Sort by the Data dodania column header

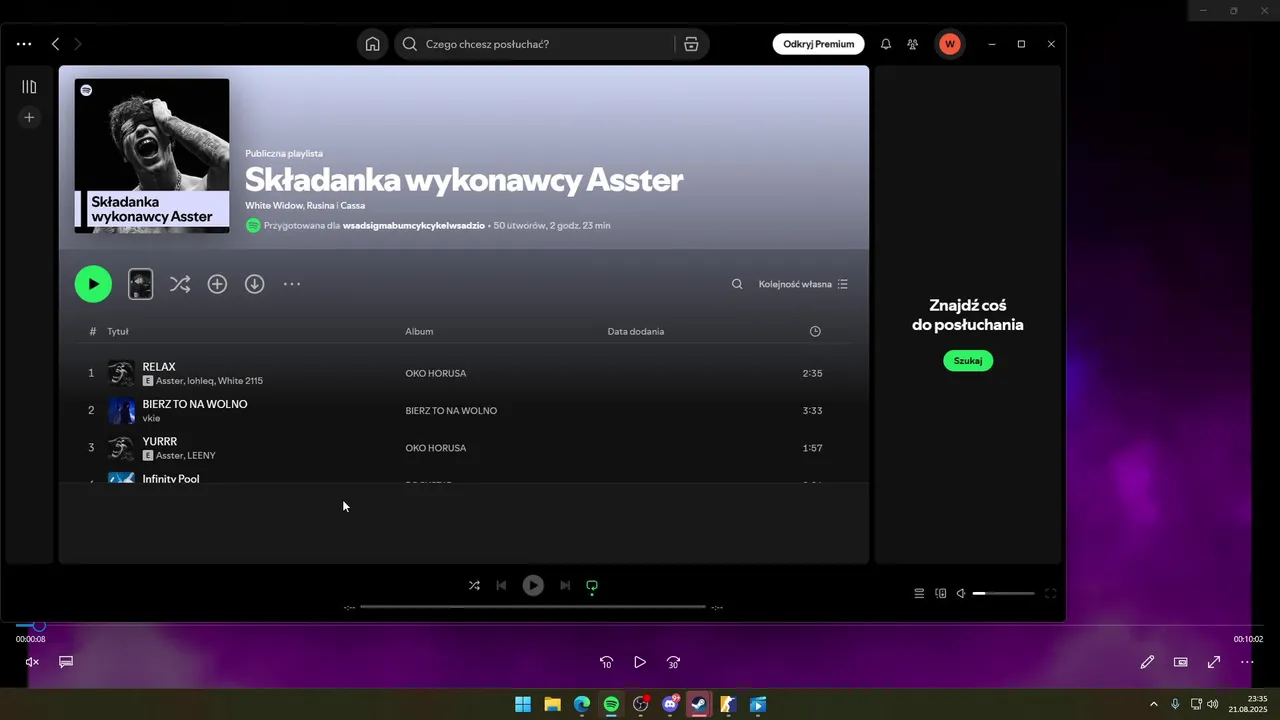tap(636, 331)
